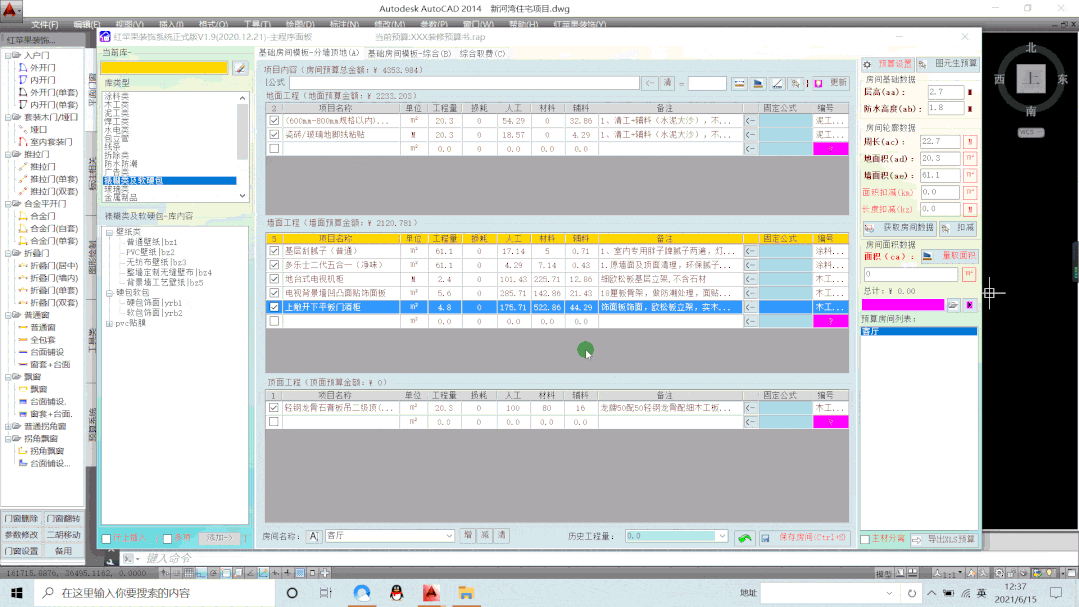
Task: Uncheck the 轻钢龙骨石膏板吊顶 row checkbox
Action: tap(274, 408)
